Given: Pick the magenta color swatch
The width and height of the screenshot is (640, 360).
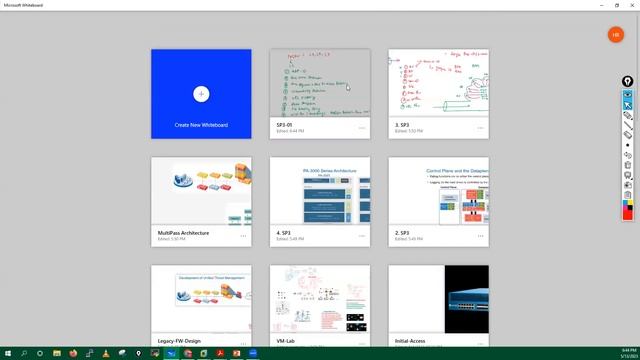Looking at the screenshot, I should 625,208.
